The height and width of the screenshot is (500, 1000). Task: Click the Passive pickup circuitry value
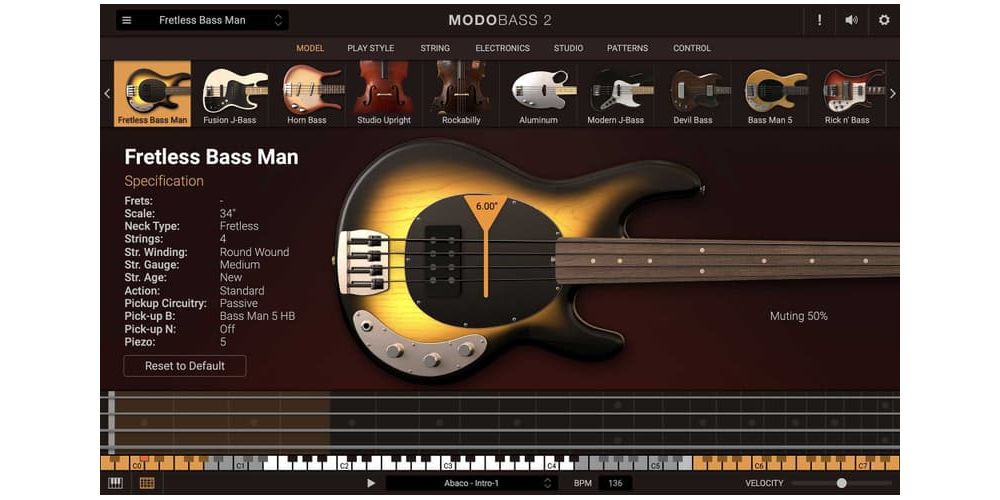(239, 304)
